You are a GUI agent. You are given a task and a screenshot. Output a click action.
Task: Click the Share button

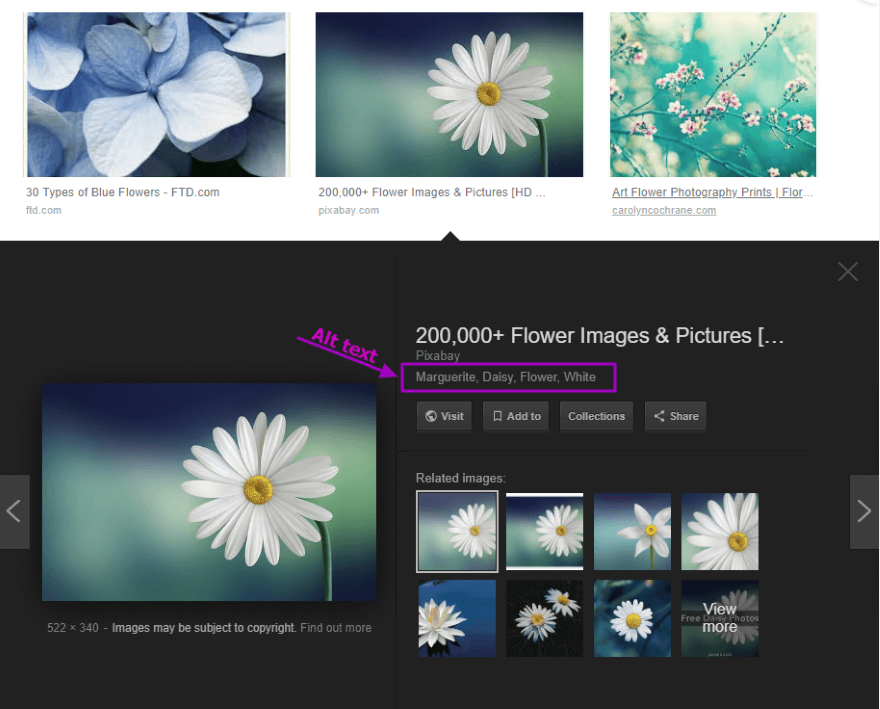click(x=675, y=416)
